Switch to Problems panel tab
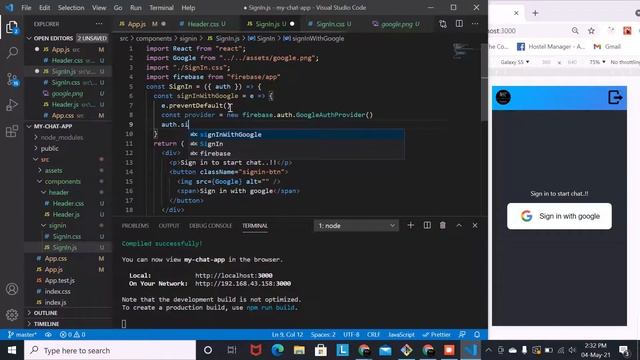Viewport: 640px width, 360px height. click(135, 226)
